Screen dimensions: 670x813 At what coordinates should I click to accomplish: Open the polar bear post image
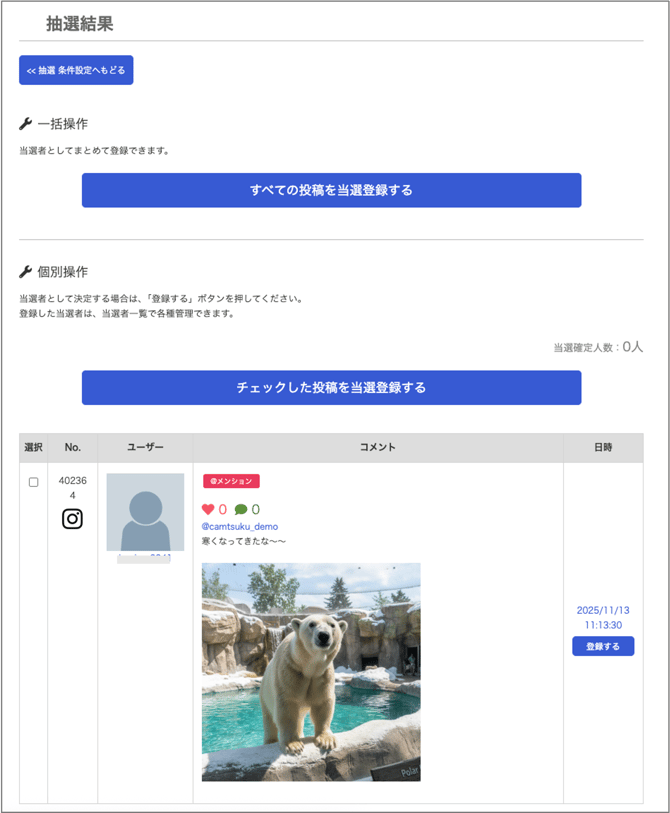pyautogui.click(x=311, y=672)
